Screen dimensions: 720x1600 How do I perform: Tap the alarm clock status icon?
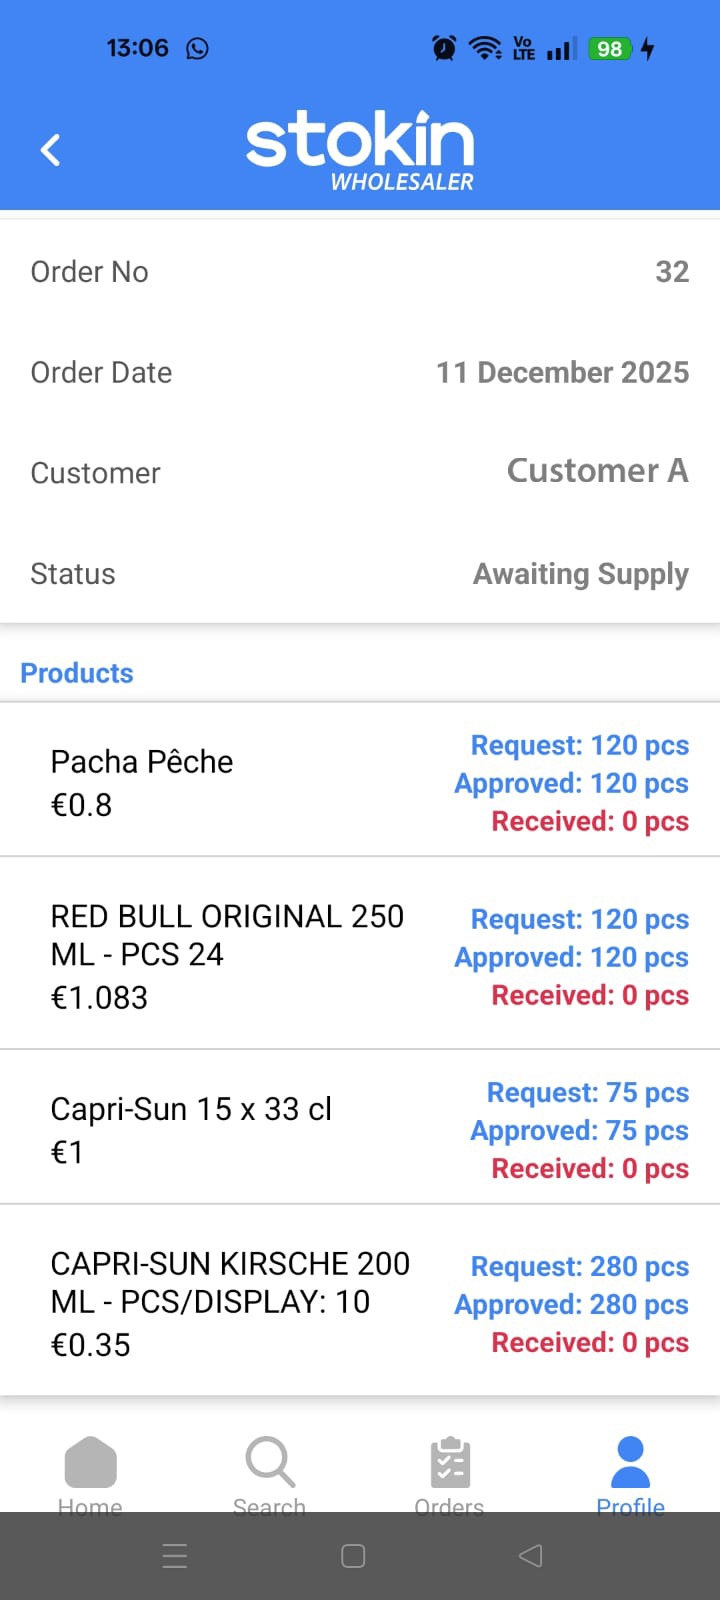(x=444, y=48)
